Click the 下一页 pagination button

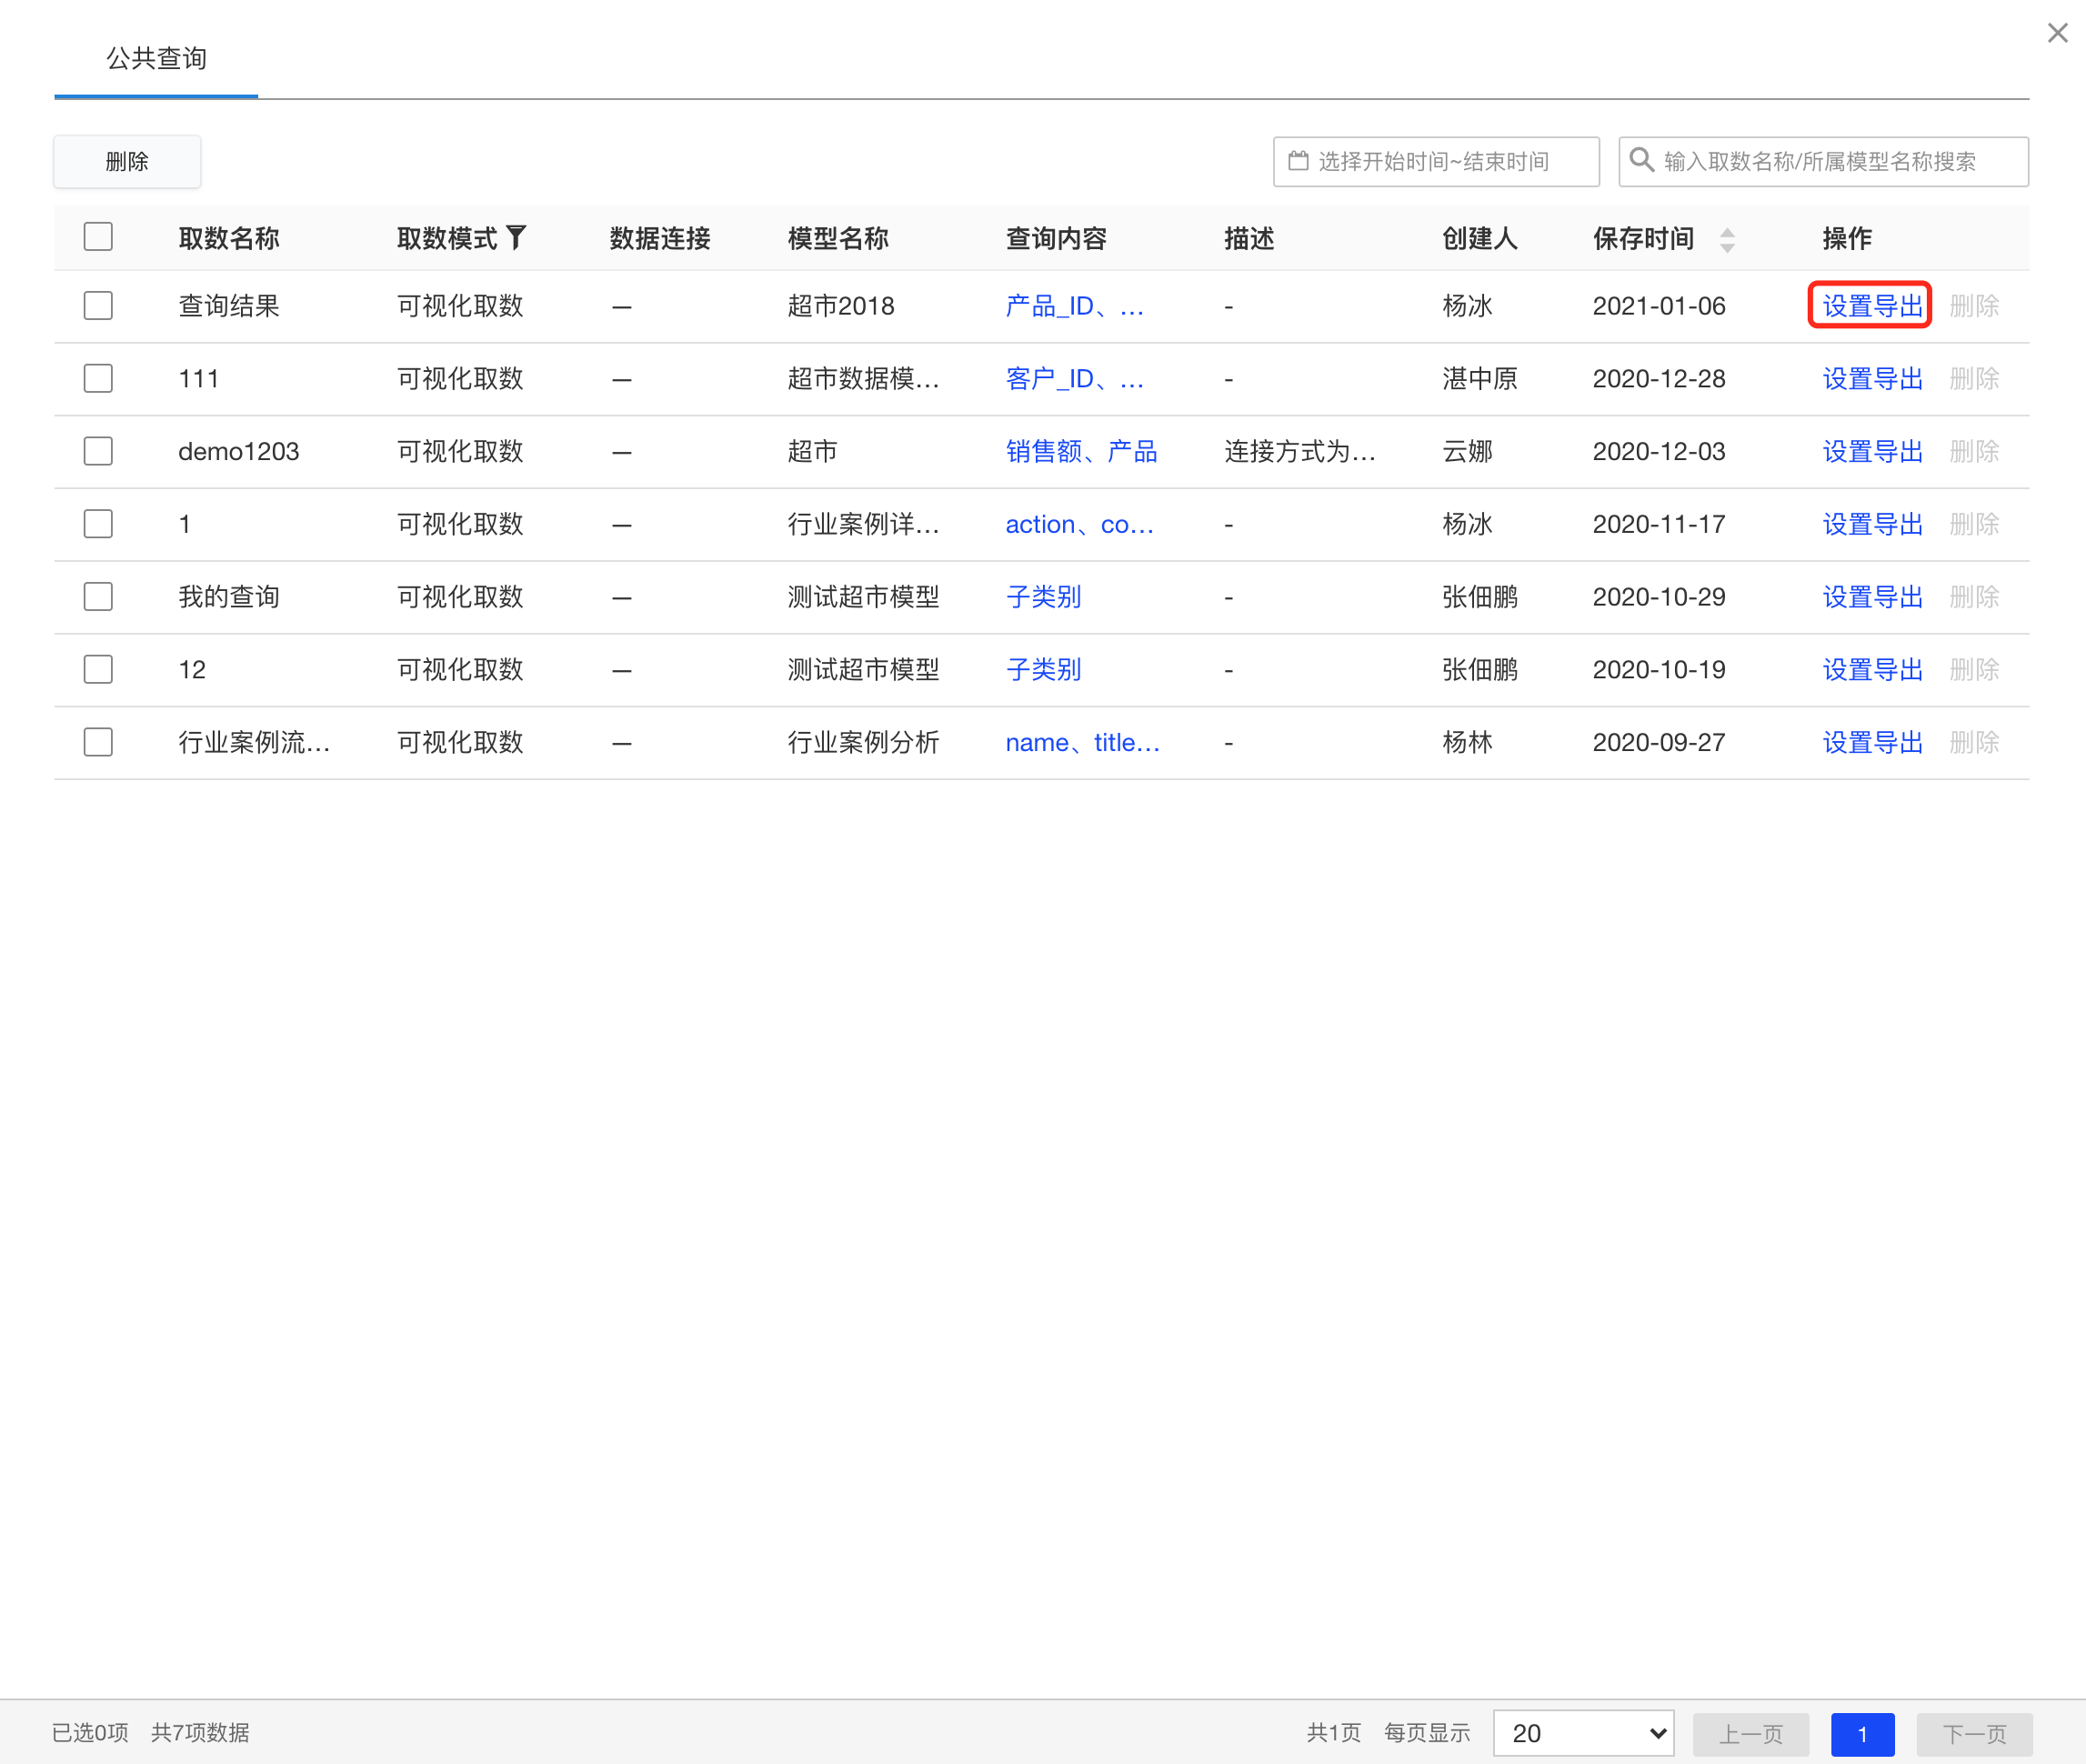(x=1973, y=1733)
